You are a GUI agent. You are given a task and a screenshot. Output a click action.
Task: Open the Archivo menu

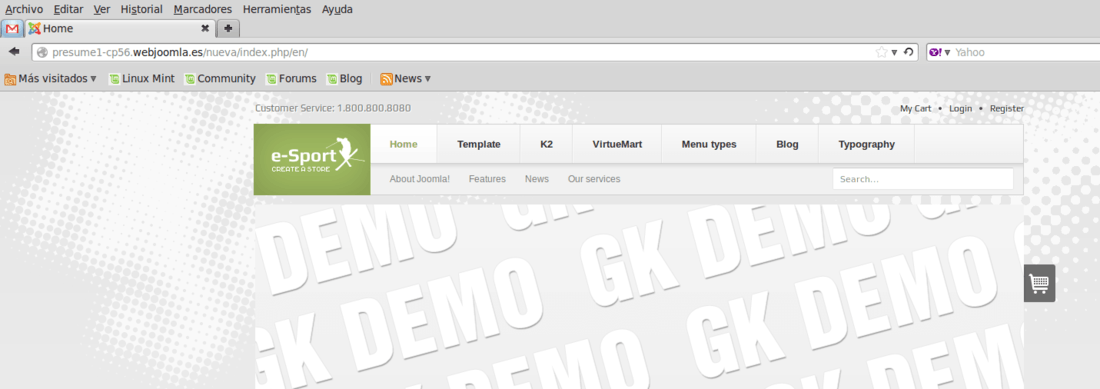24,9
